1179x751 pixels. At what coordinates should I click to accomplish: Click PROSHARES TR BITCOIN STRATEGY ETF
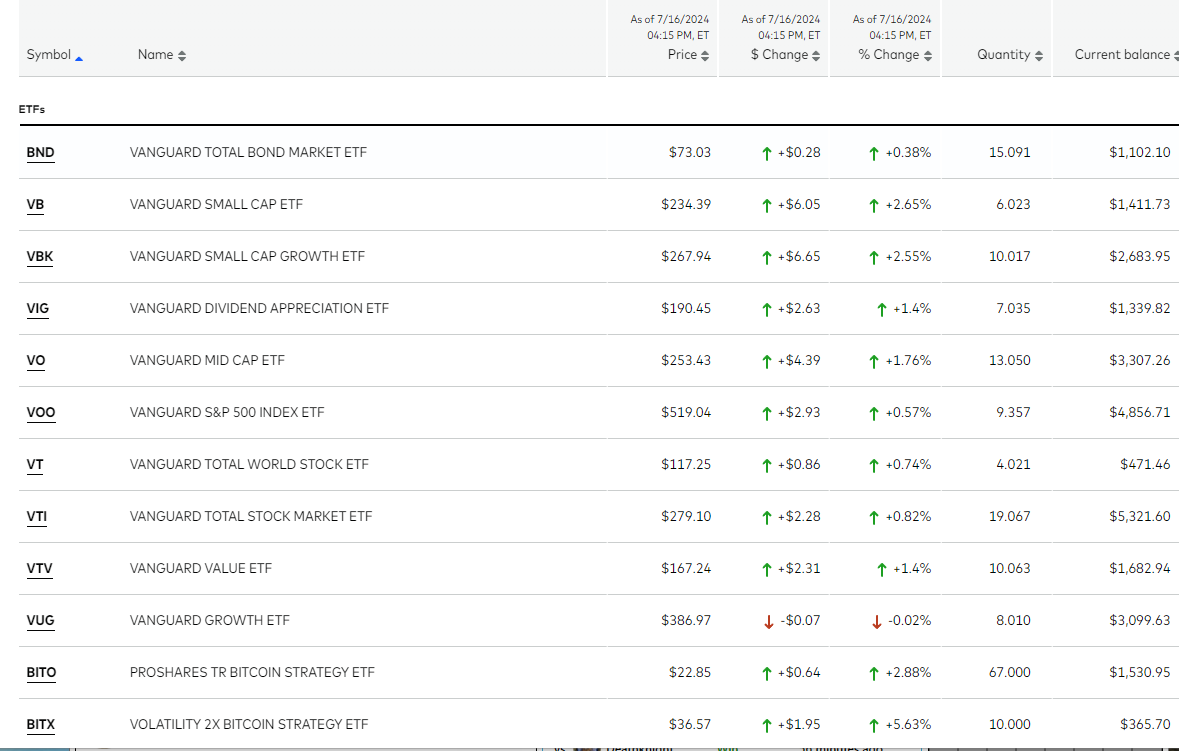(x=252, y=672)
